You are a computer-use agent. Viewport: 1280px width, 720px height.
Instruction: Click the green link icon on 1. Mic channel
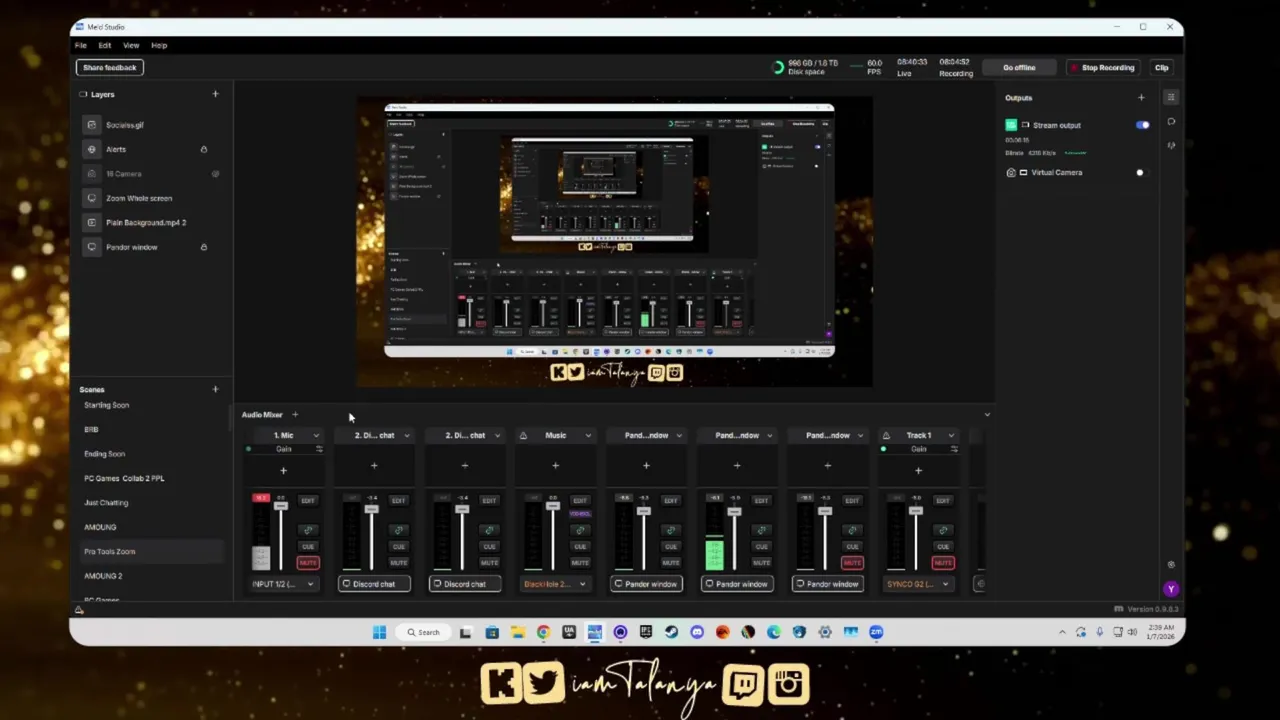pos(308,530)
